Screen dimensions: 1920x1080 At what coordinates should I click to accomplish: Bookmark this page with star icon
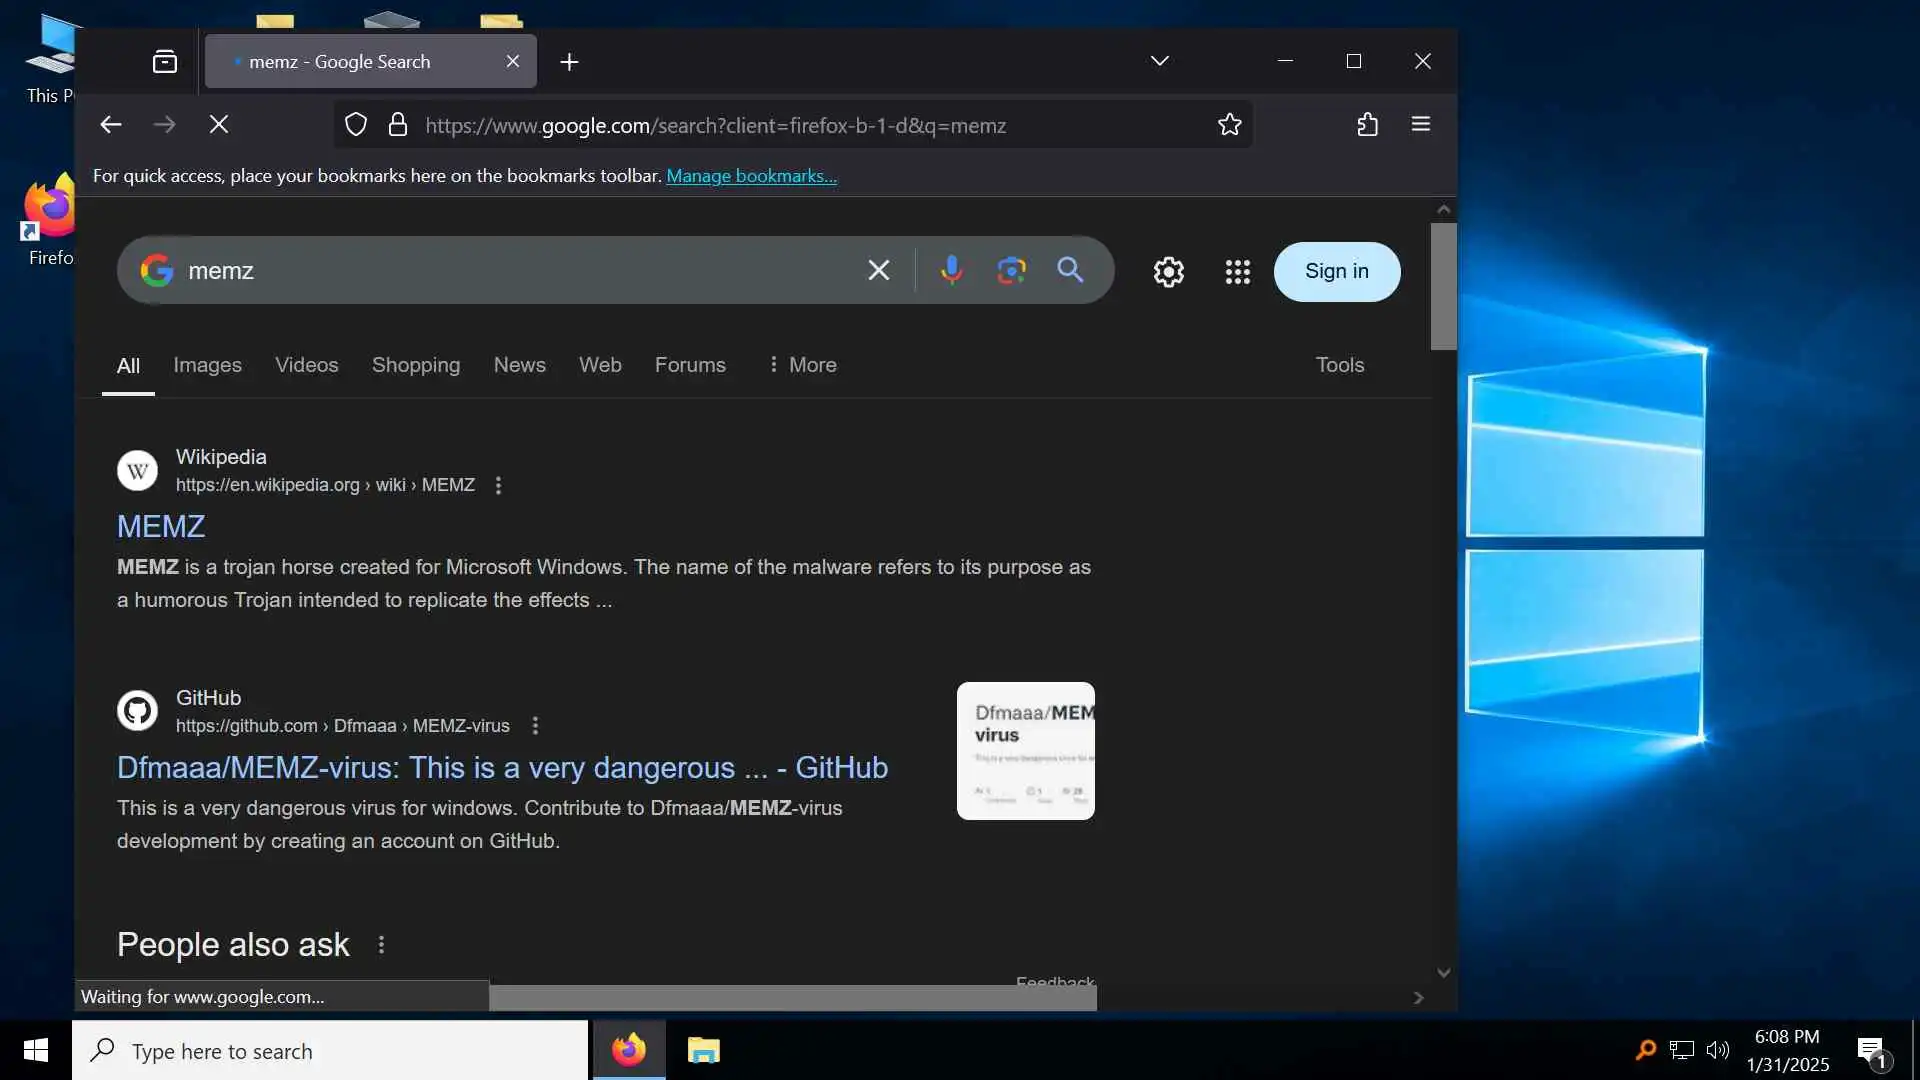click(1229, 125)
